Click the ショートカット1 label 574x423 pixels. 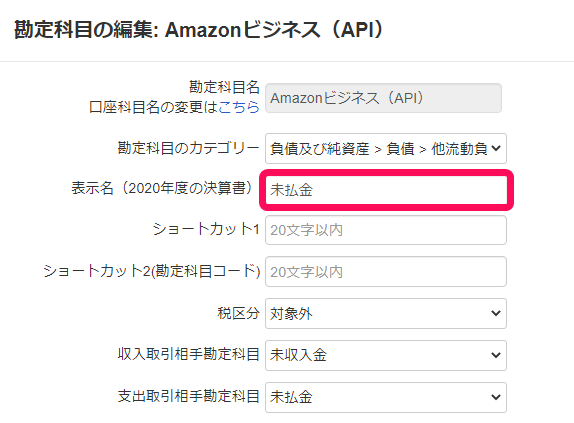click(x=206, y=229)
